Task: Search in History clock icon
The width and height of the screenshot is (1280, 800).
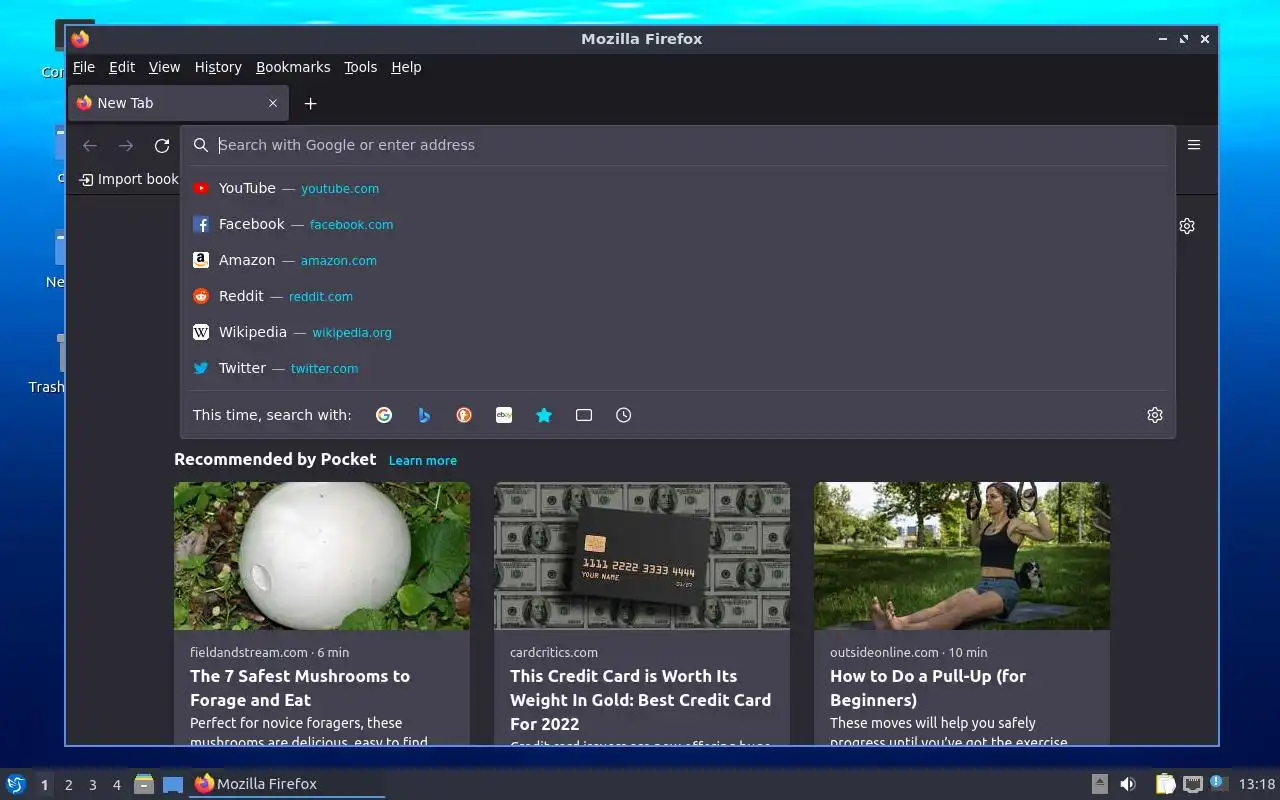Action: click(624, 415)
